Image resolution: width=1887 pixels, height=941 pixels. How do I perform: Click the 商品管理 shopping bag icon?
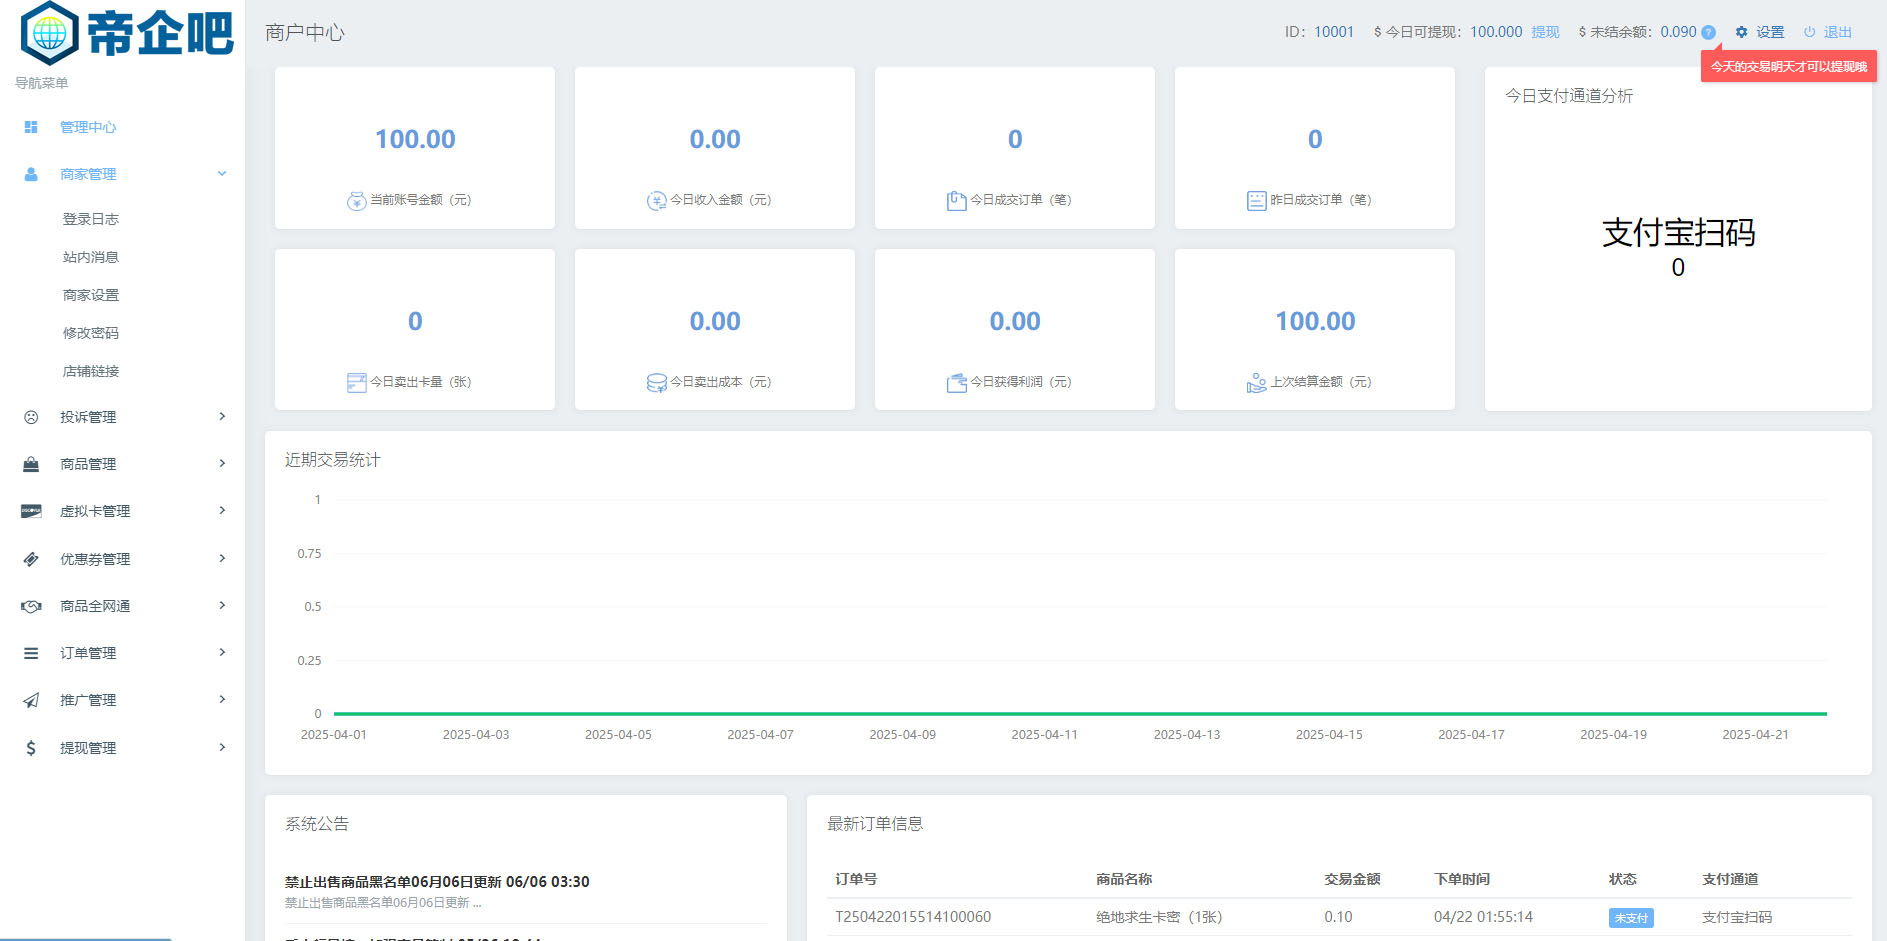point(31,464)
